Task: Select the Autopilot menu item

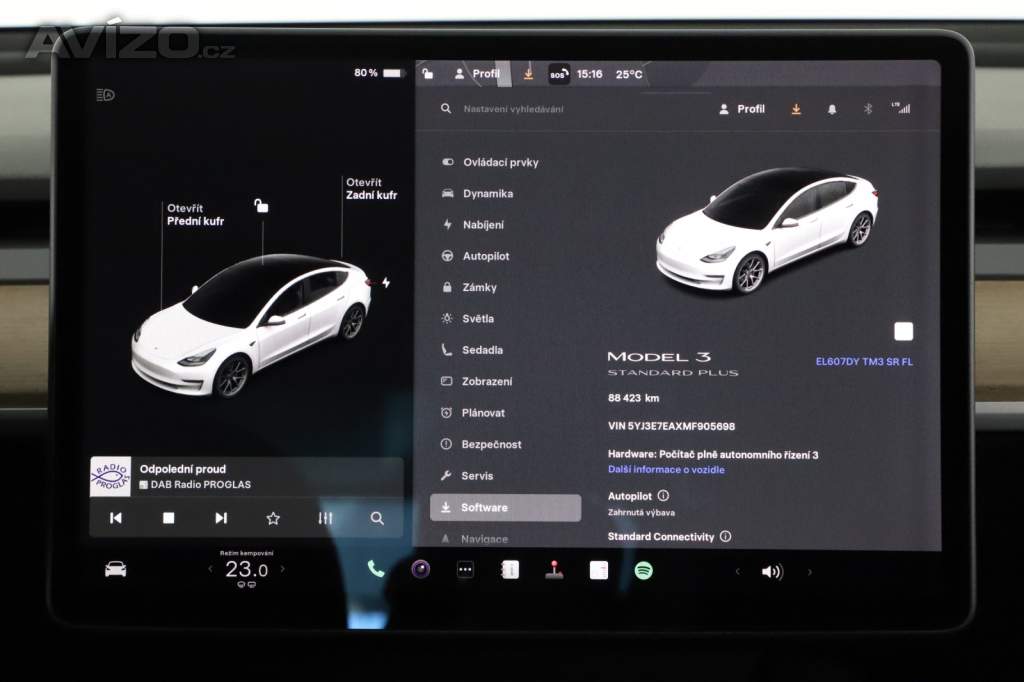Action: tap(485, 256)
